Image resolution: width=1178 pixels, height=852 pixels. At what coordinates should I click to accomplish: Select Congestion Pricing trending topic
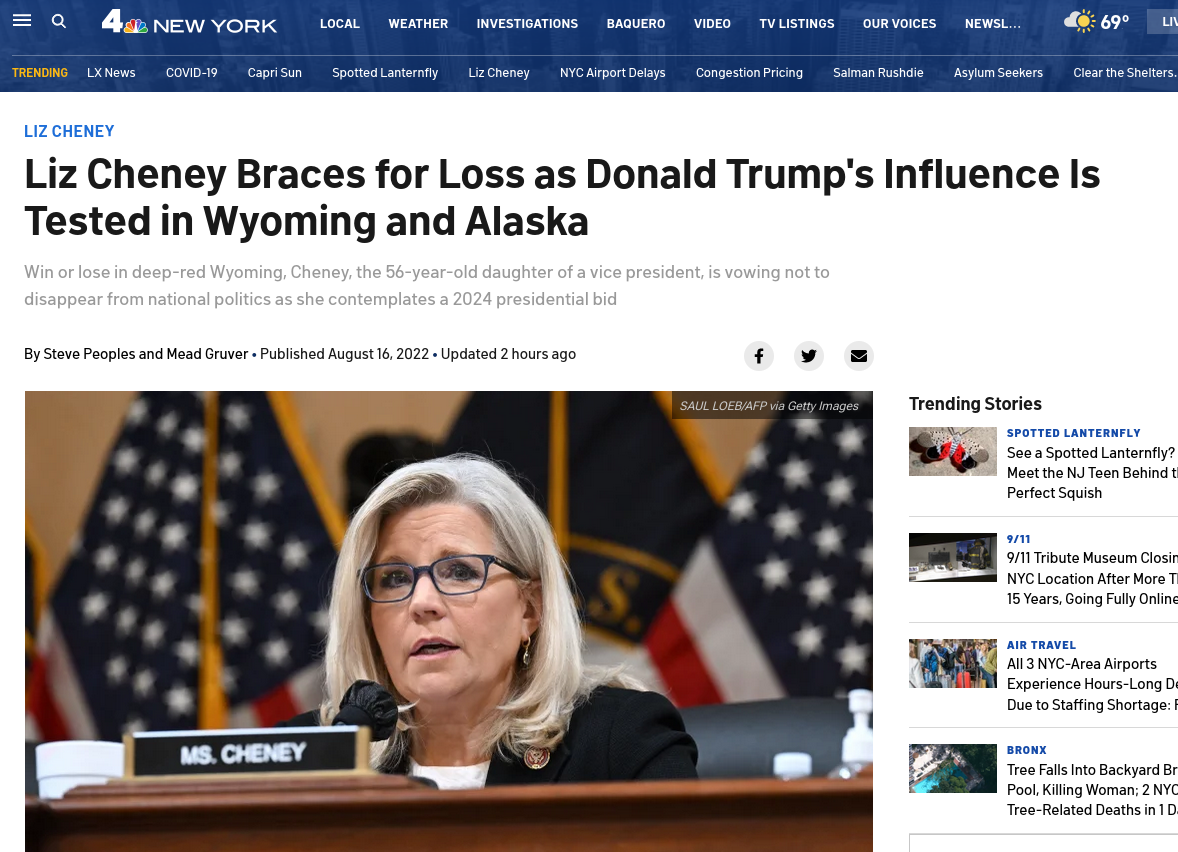[x=749, y=73]
